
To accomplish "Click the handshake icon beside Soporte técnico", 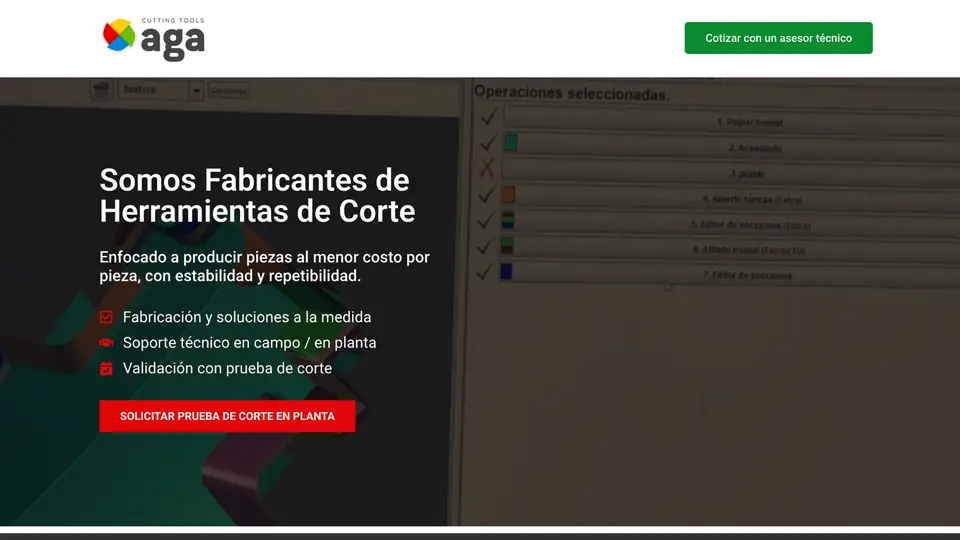I will (x=106, y=343).
